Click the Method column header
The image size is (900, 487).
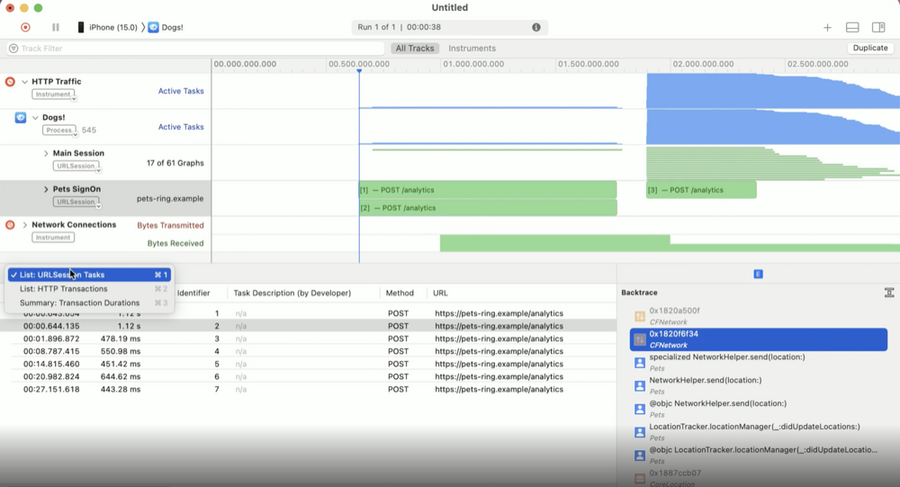tap(399, 293)
